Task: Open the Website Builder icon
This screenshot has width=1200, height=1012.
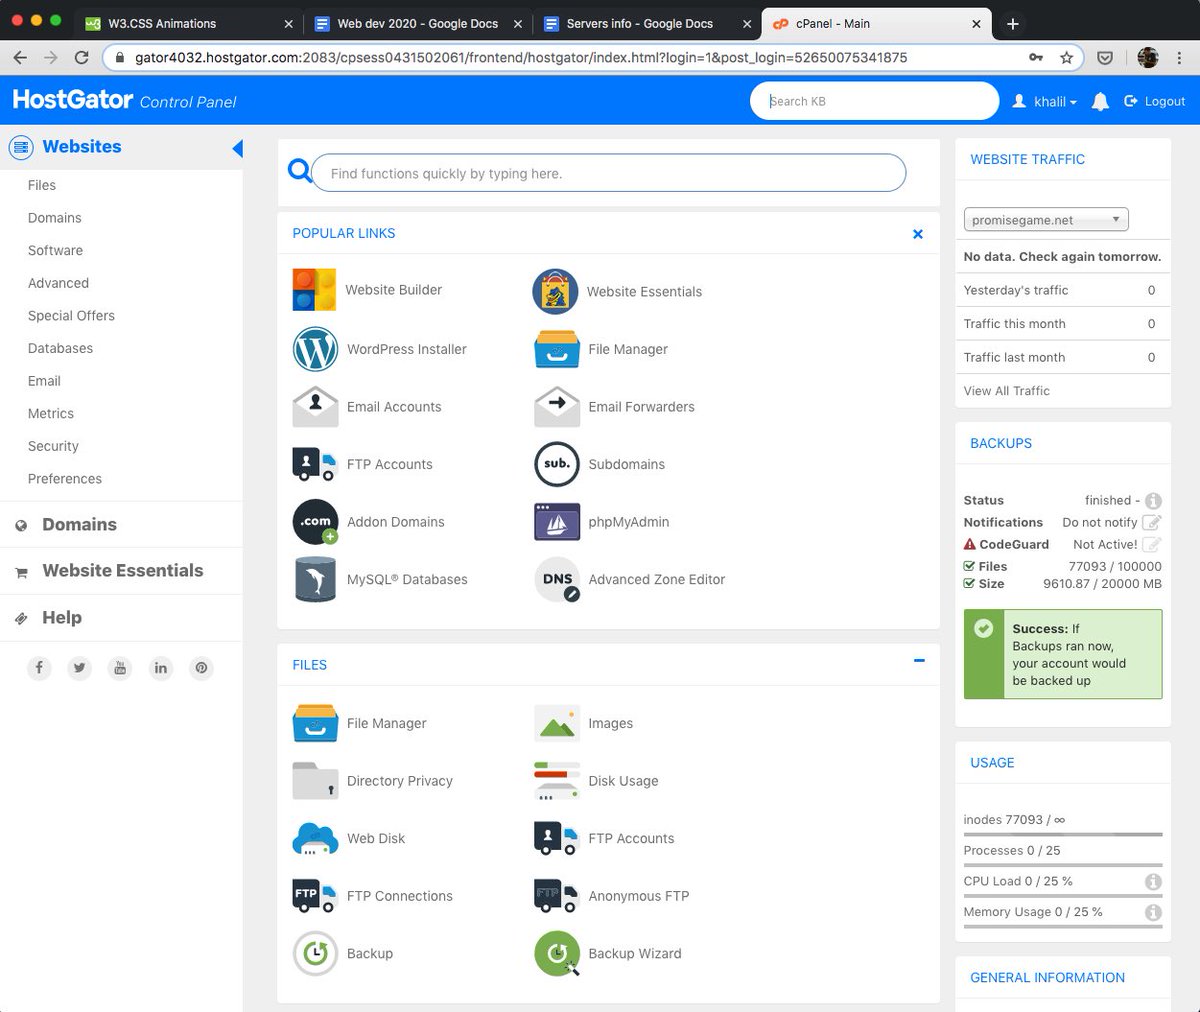Action: point(314,290)
